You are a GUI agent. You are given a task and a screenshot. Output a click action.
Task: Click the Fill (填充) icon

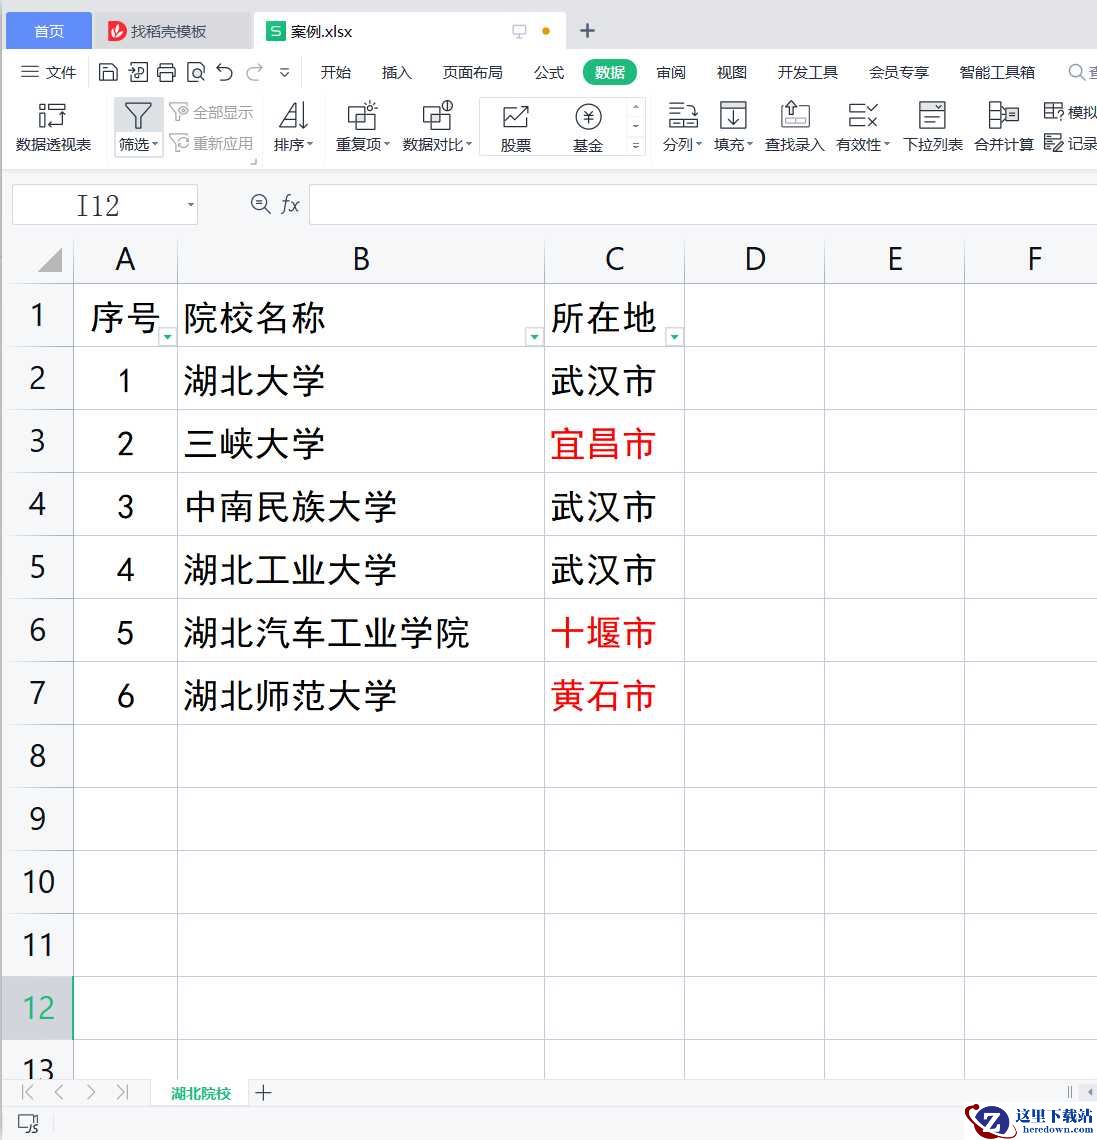(x=733, y=116)
